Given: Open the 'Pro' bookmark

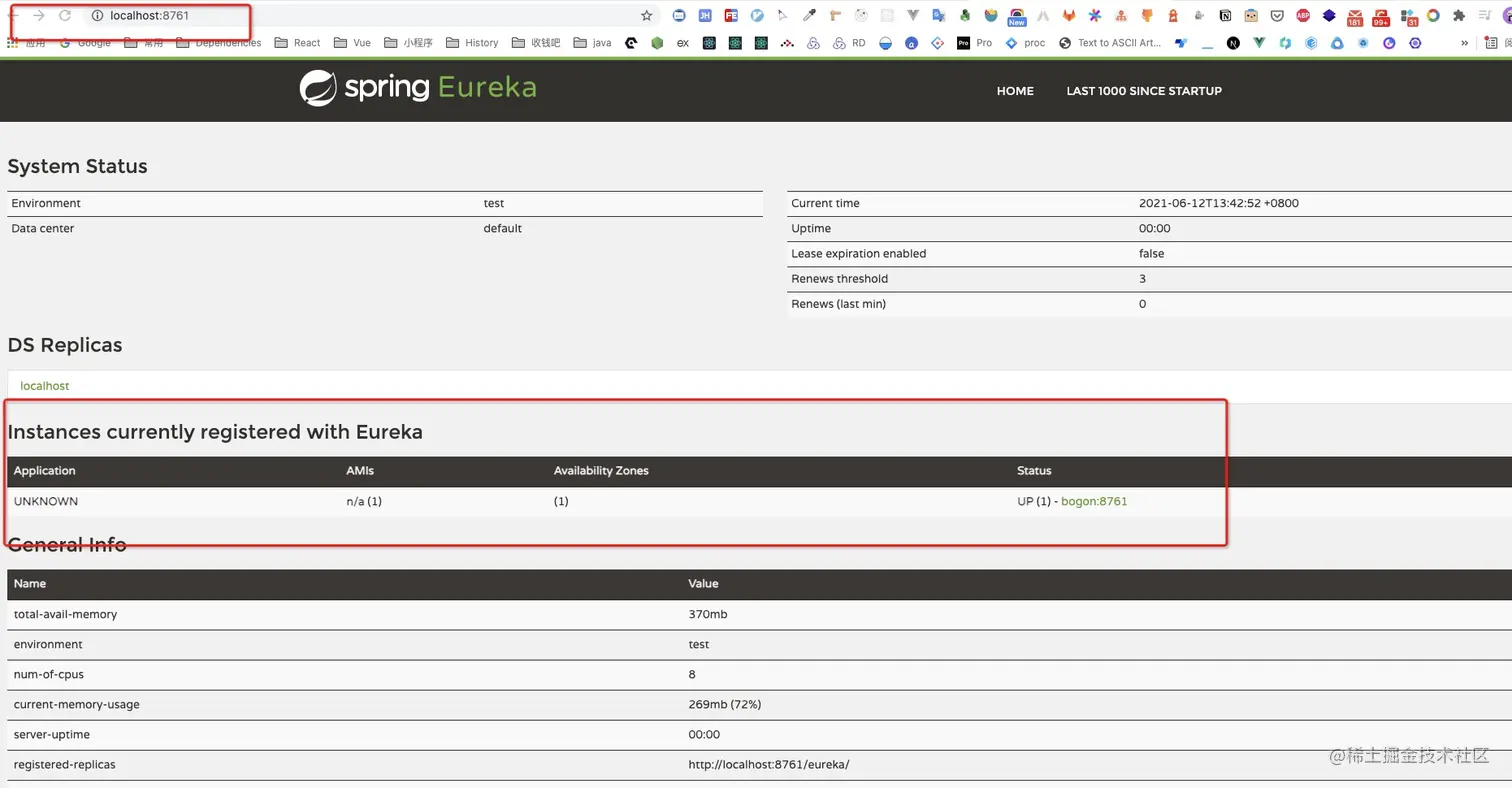Looking at the screenshot, I should [975, 43].
